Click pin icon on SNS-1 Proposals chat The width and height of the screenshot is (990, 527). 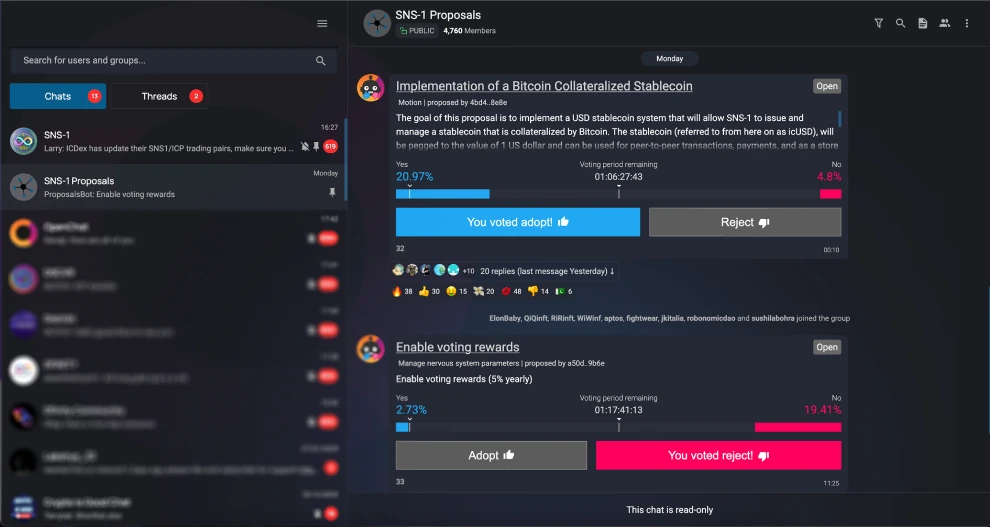pyautogui.click(x=332, y=192)
